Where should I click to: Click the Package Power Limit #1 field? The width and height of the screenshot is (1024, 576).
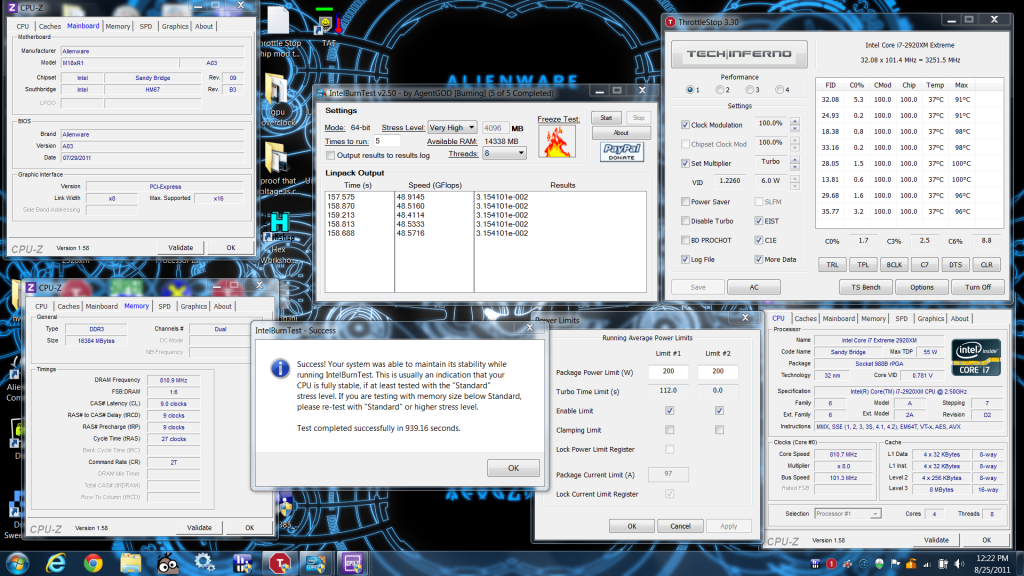click(668, 372)
